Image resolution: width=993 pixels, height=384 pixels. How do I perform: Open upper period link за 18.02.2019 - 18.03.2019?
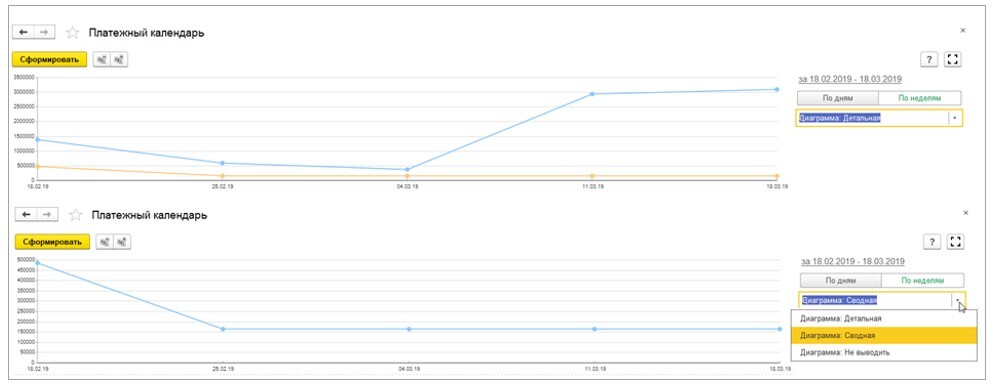[x=850, y=79]
